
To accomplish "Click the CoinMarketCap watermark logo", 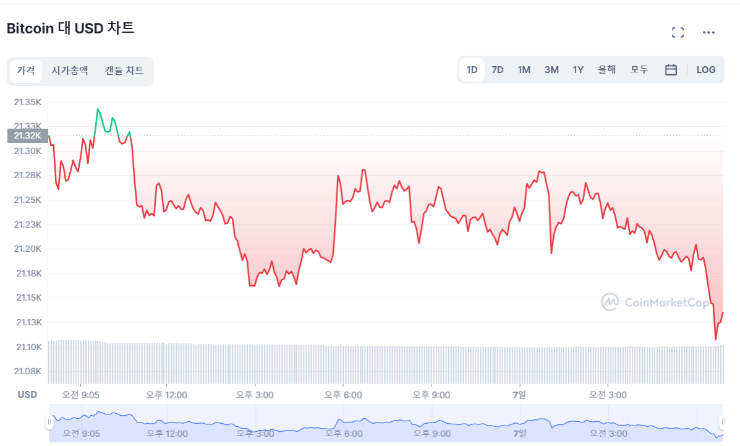I will point(661,301).
